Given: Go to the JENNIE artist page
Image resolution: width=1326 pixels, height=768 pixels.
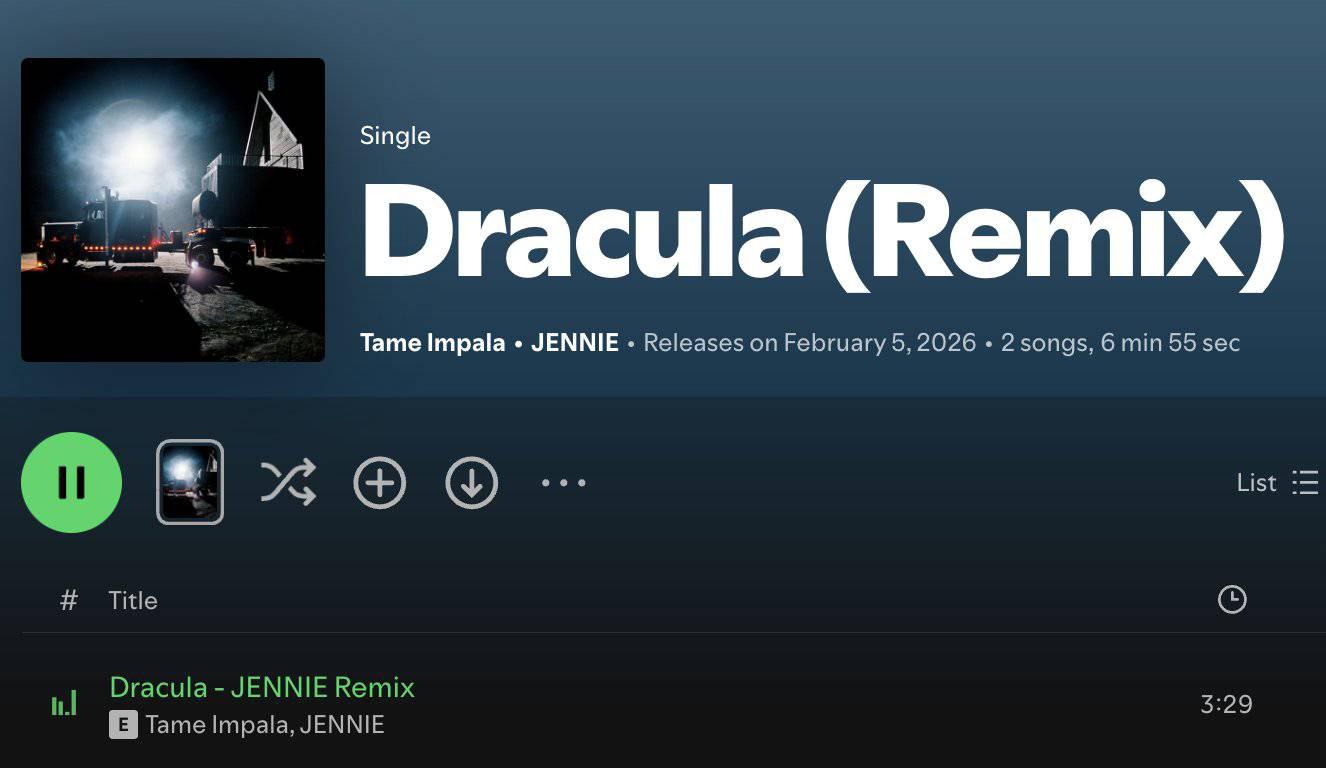Looking at the screenshot, I should point(575,343).
